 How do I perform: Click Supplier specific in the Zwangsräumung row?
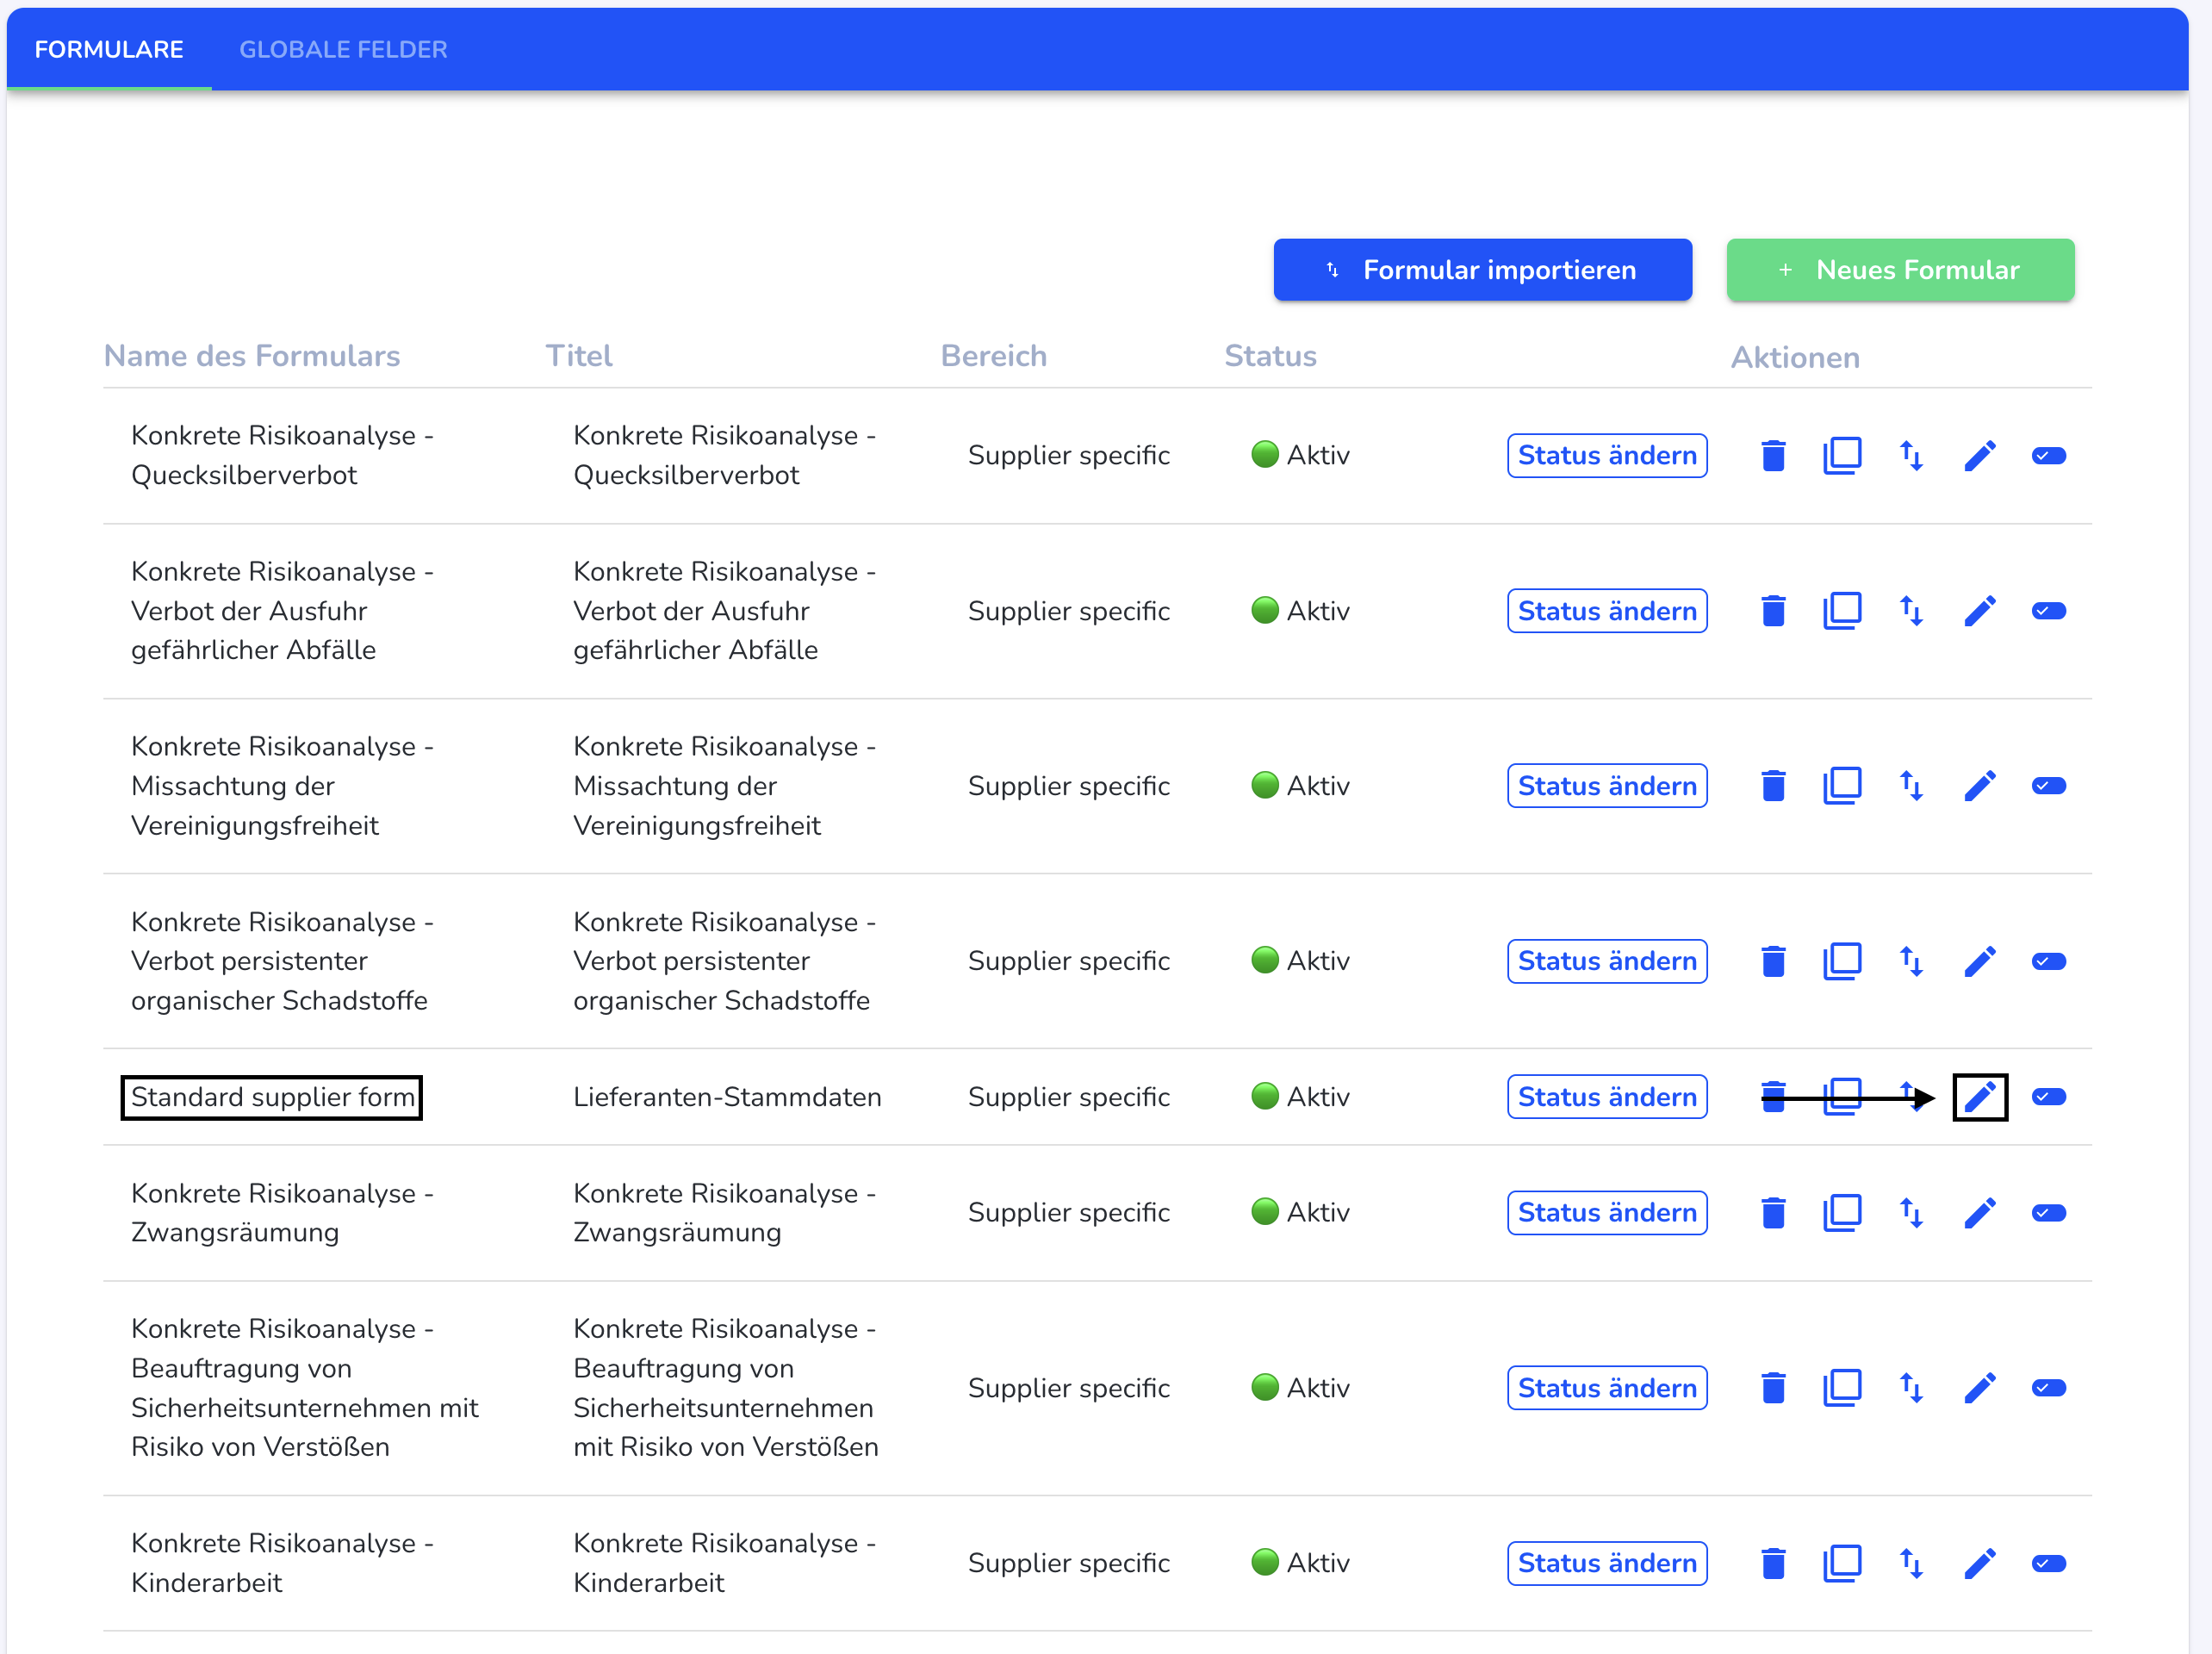click(1069, 1213)
